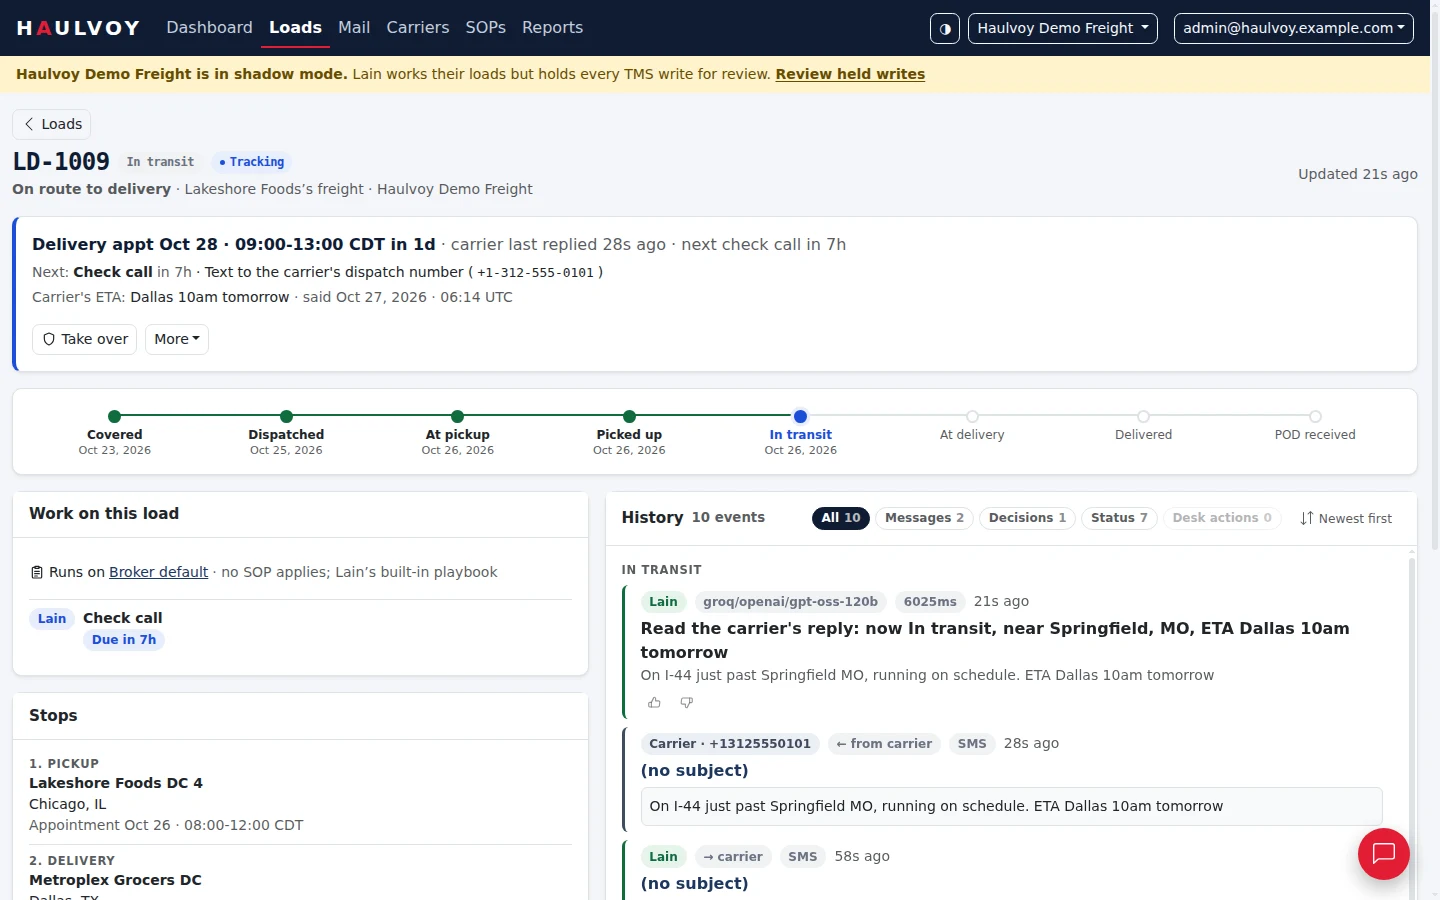Filter history to Messages
The image size is (1440, 900).
[x=924, y=518]
